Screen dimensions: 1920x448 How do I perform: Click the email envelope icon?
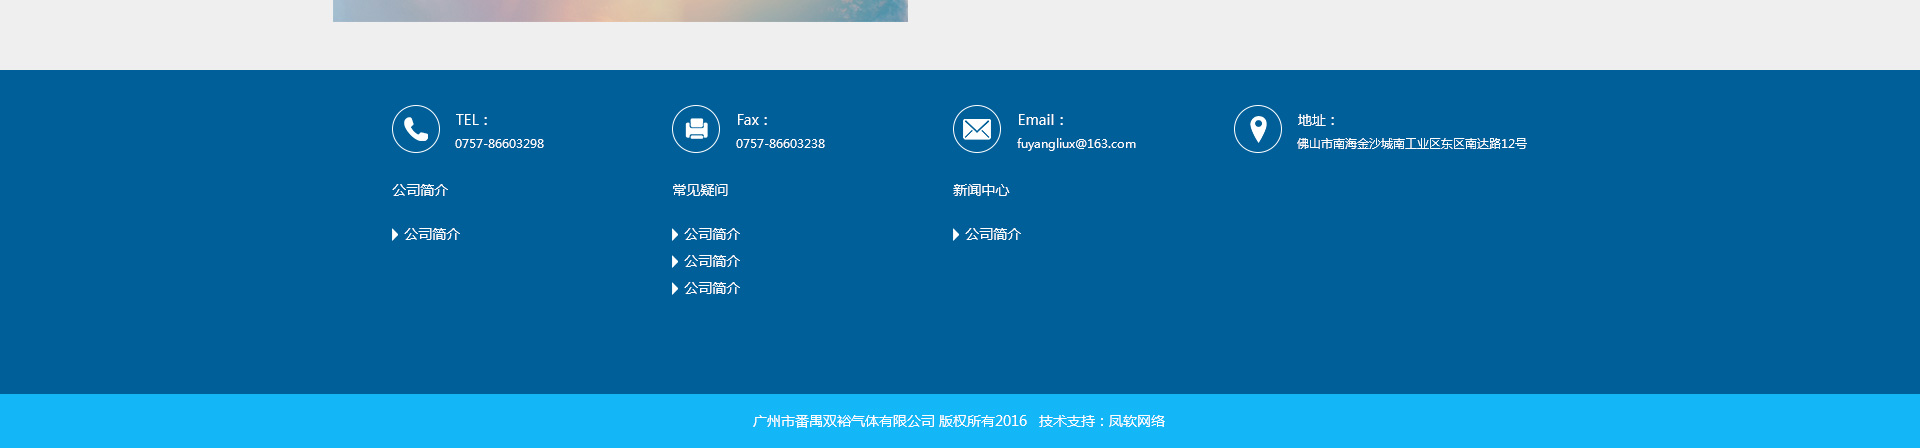[x=977, y=129]
